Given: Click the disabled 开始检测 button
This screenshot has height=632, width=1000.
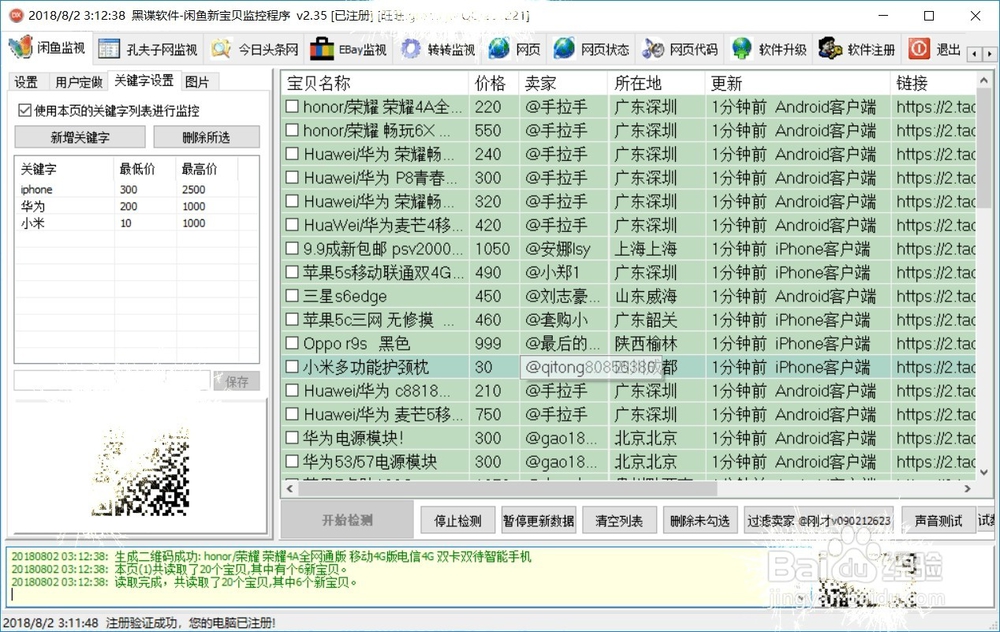Looking at the screenshot, I should (347, 520).
